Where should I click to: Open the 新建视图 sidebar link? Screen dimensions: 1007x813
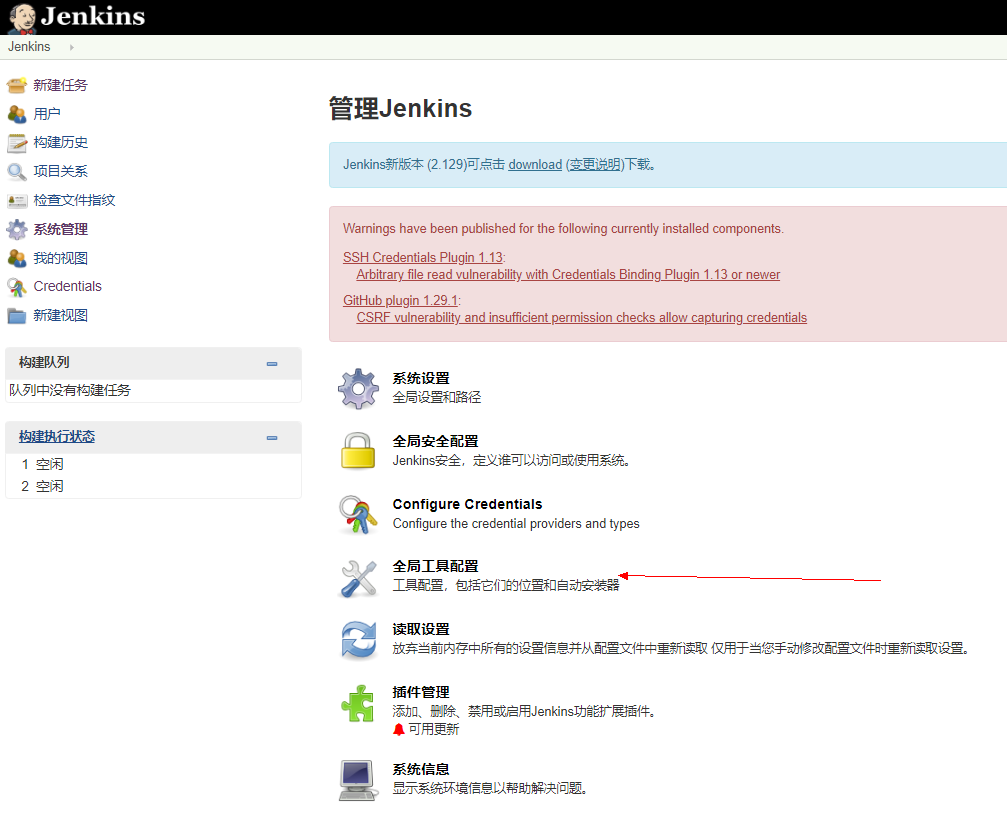60,315
